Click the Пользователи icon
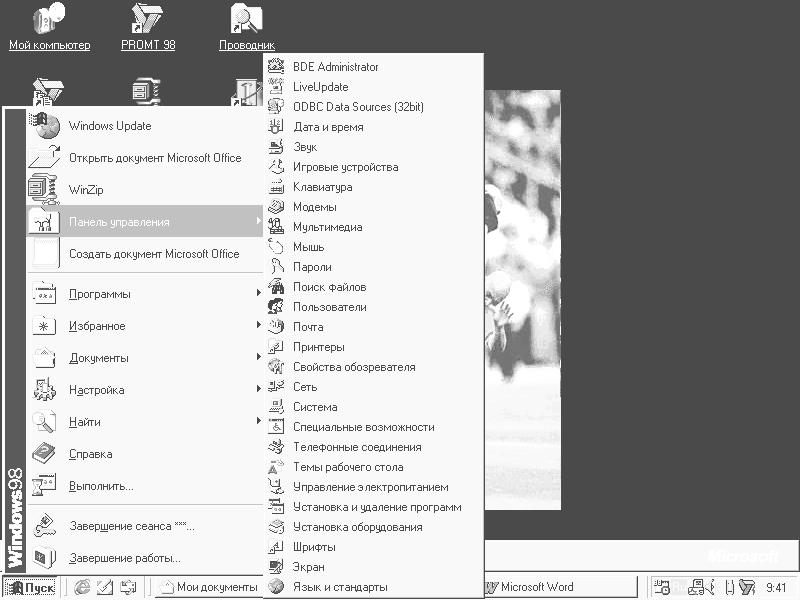The image size is (800, 600). pyautogui.click(x=276, y=307)
